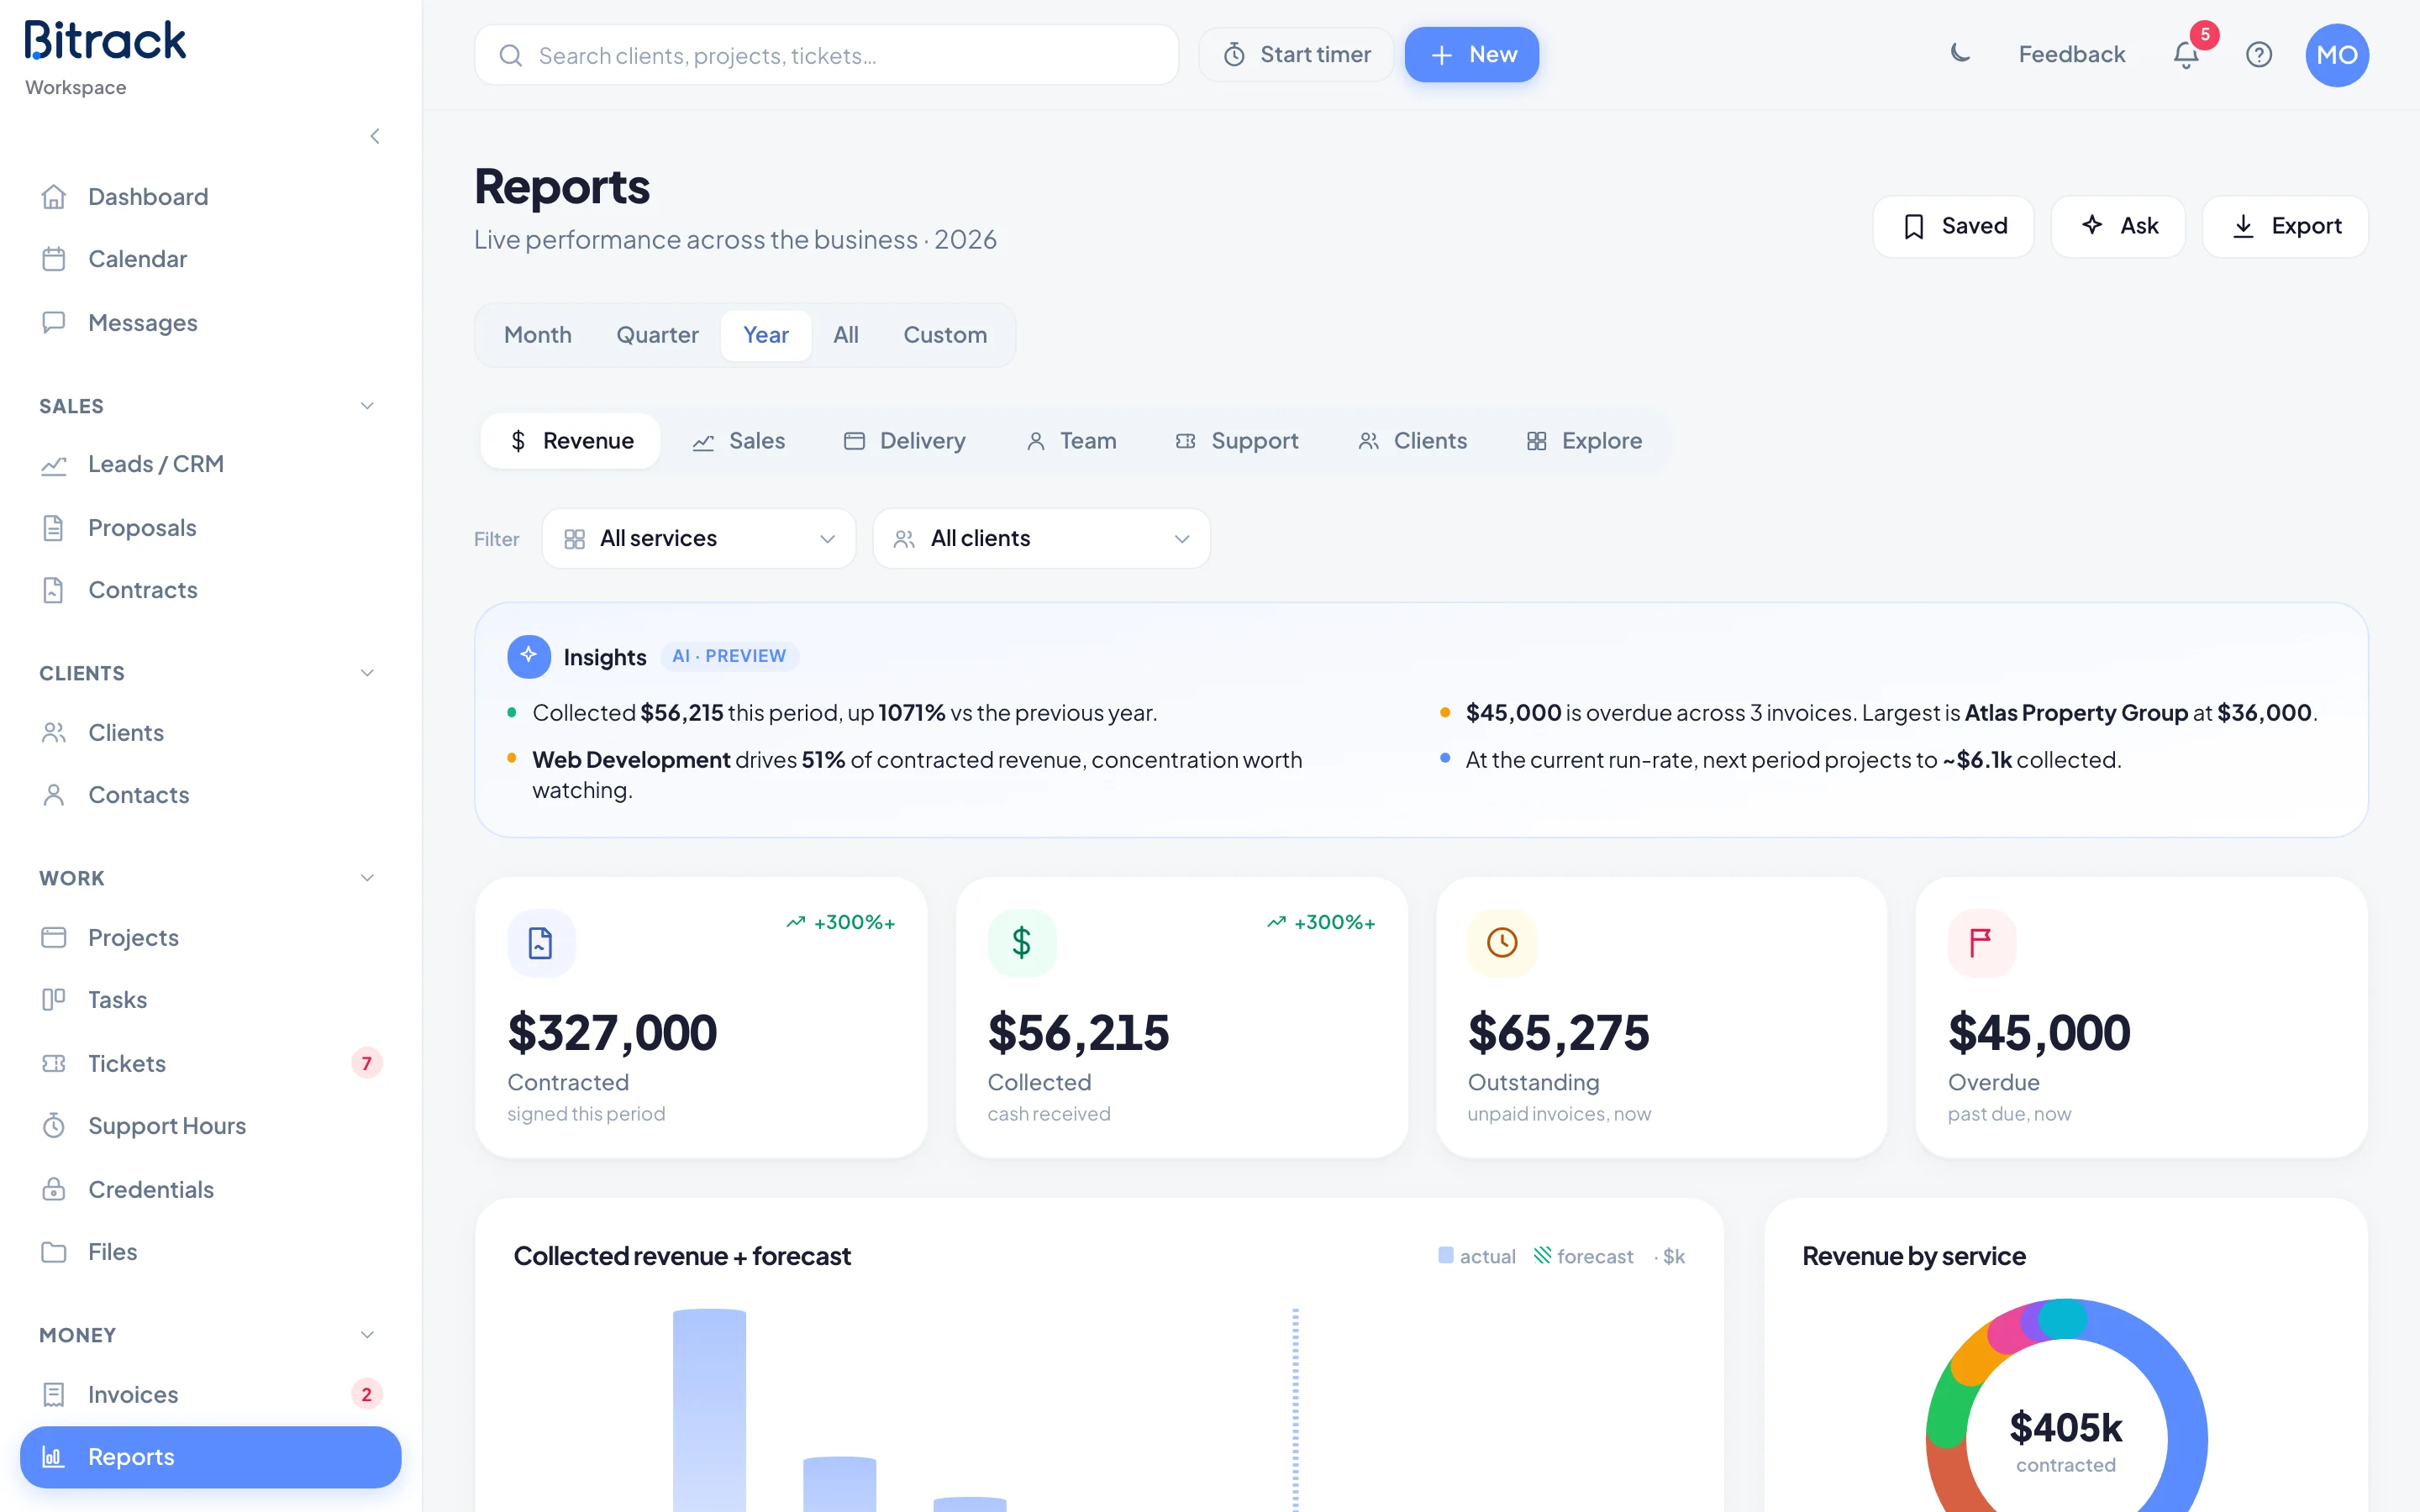The image size is (2420, 1512).
Task: Click the AI · PREVIEW badge
Action: point(729,656)
